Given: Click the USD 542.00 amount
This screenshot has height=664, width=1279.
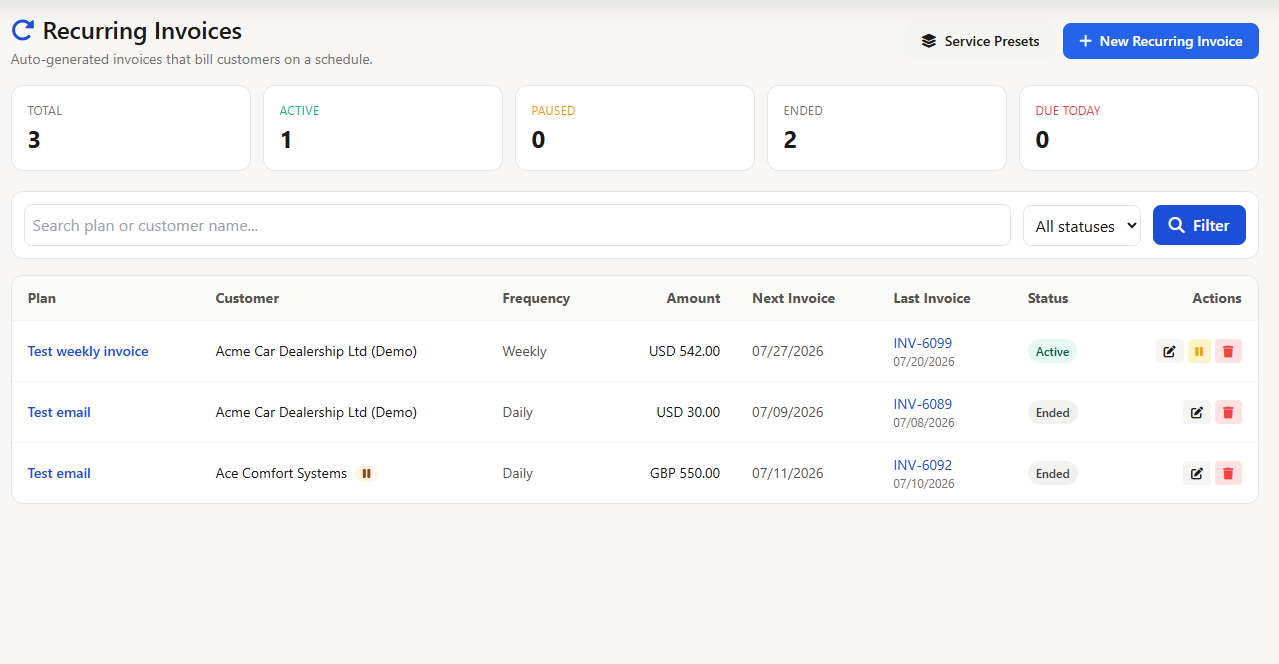Looking at the screenshot, I should 684,351.
